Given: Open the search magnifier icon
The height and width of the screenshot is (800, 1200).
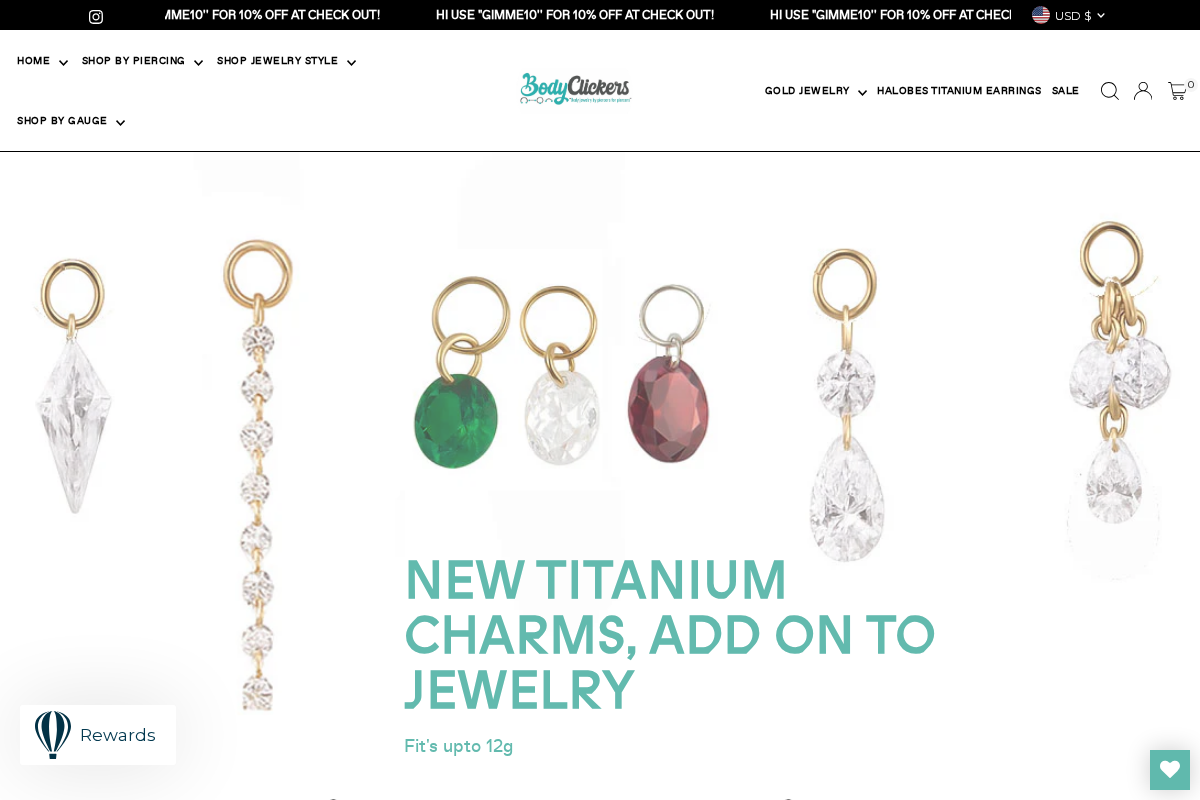Looking at the screenshot, I should [1109, 91].
